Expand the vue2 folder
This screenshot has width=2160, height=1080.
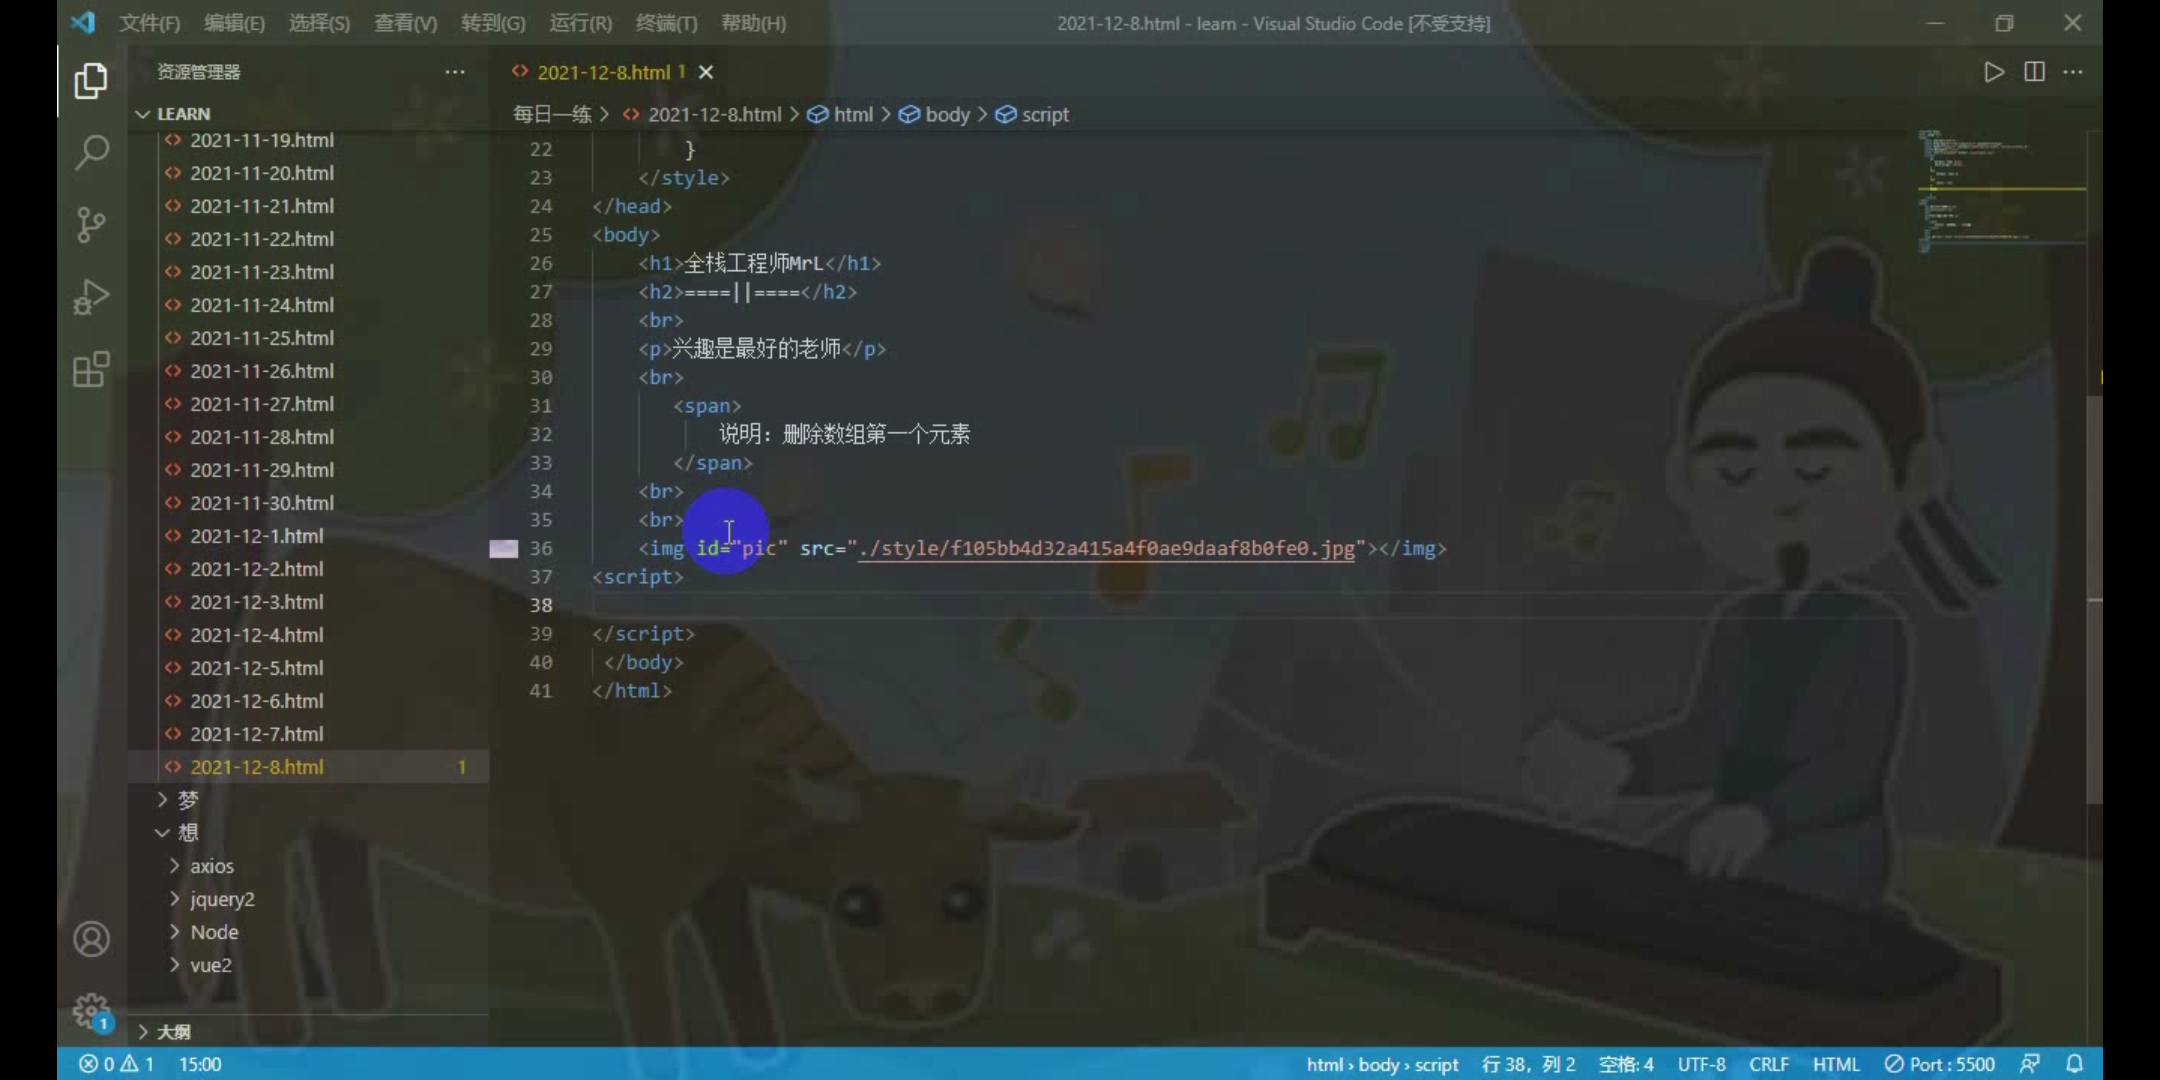pos(309,965)
